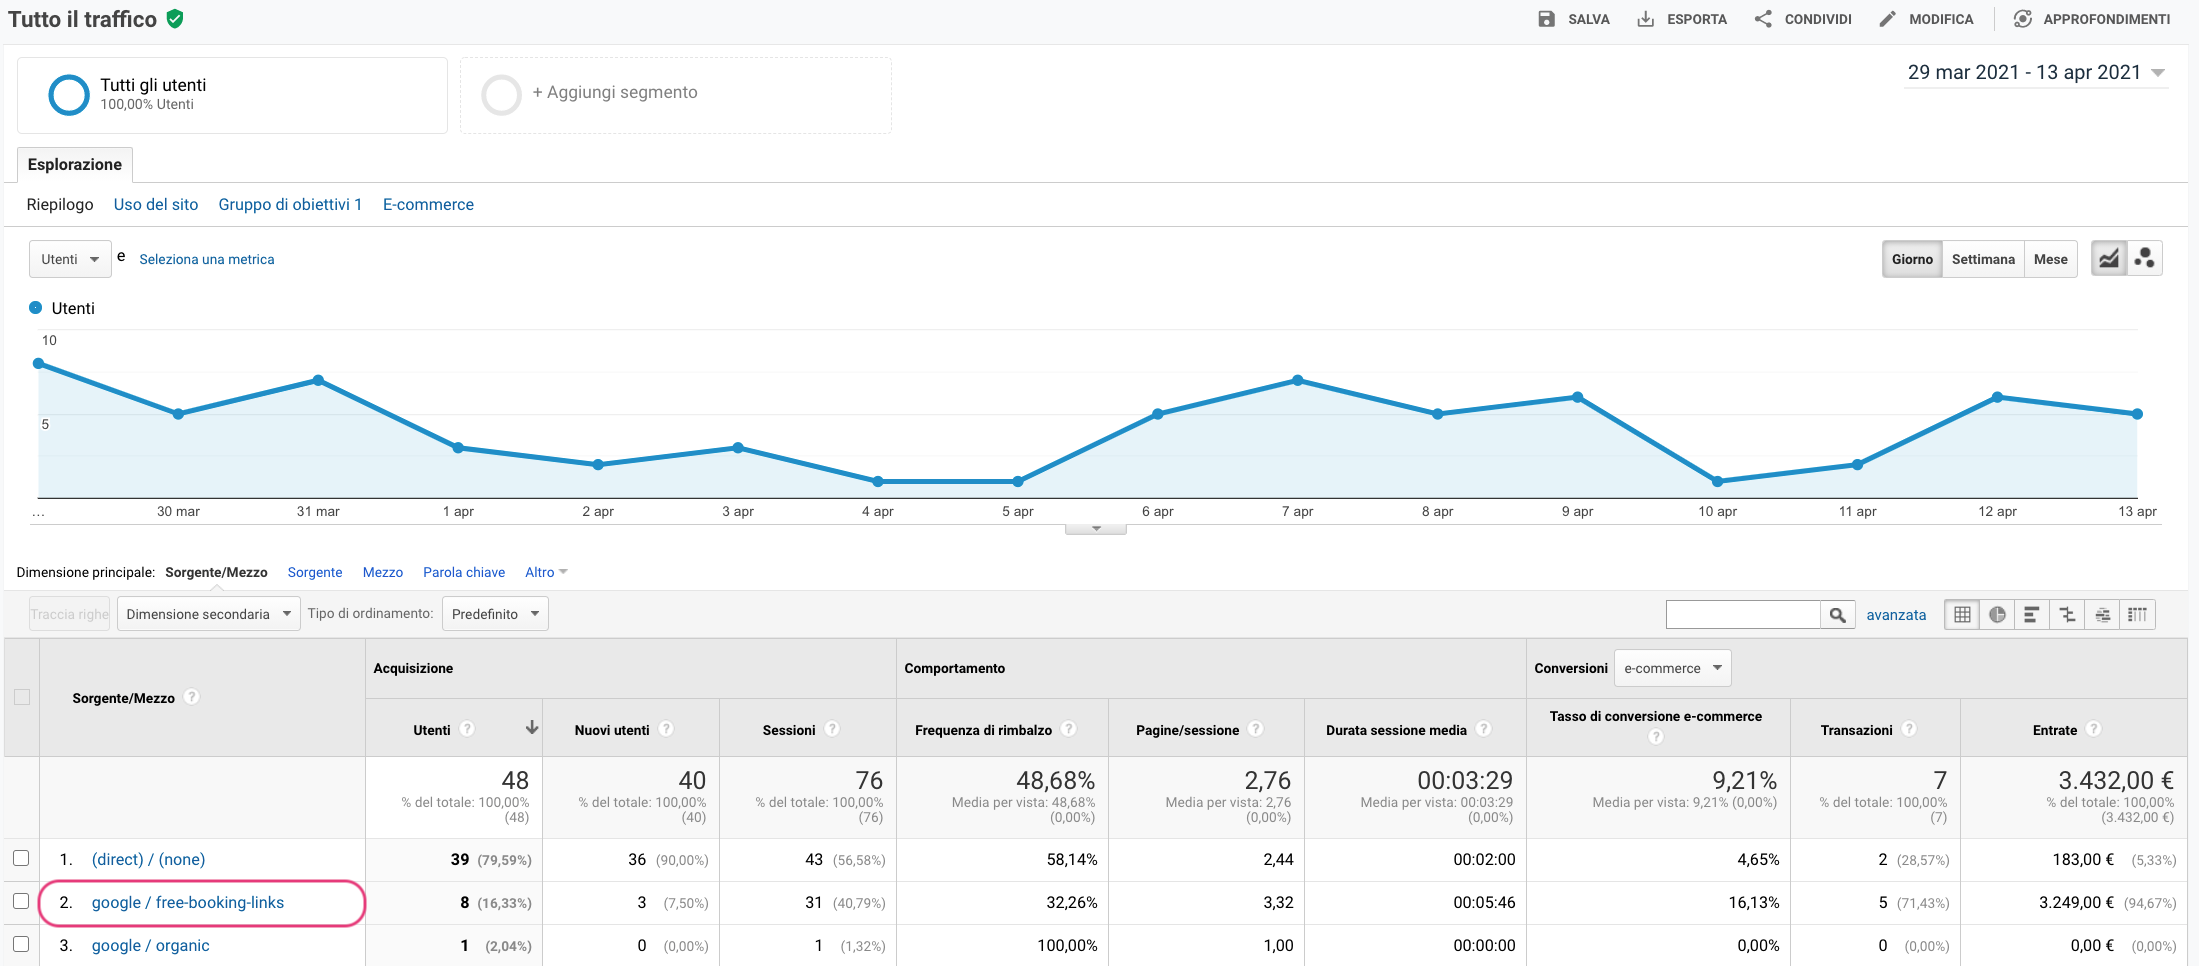Screen dimensions: 2199x966
Task: Open help icon next to Nuovi utenti
Action: (666, 729)
